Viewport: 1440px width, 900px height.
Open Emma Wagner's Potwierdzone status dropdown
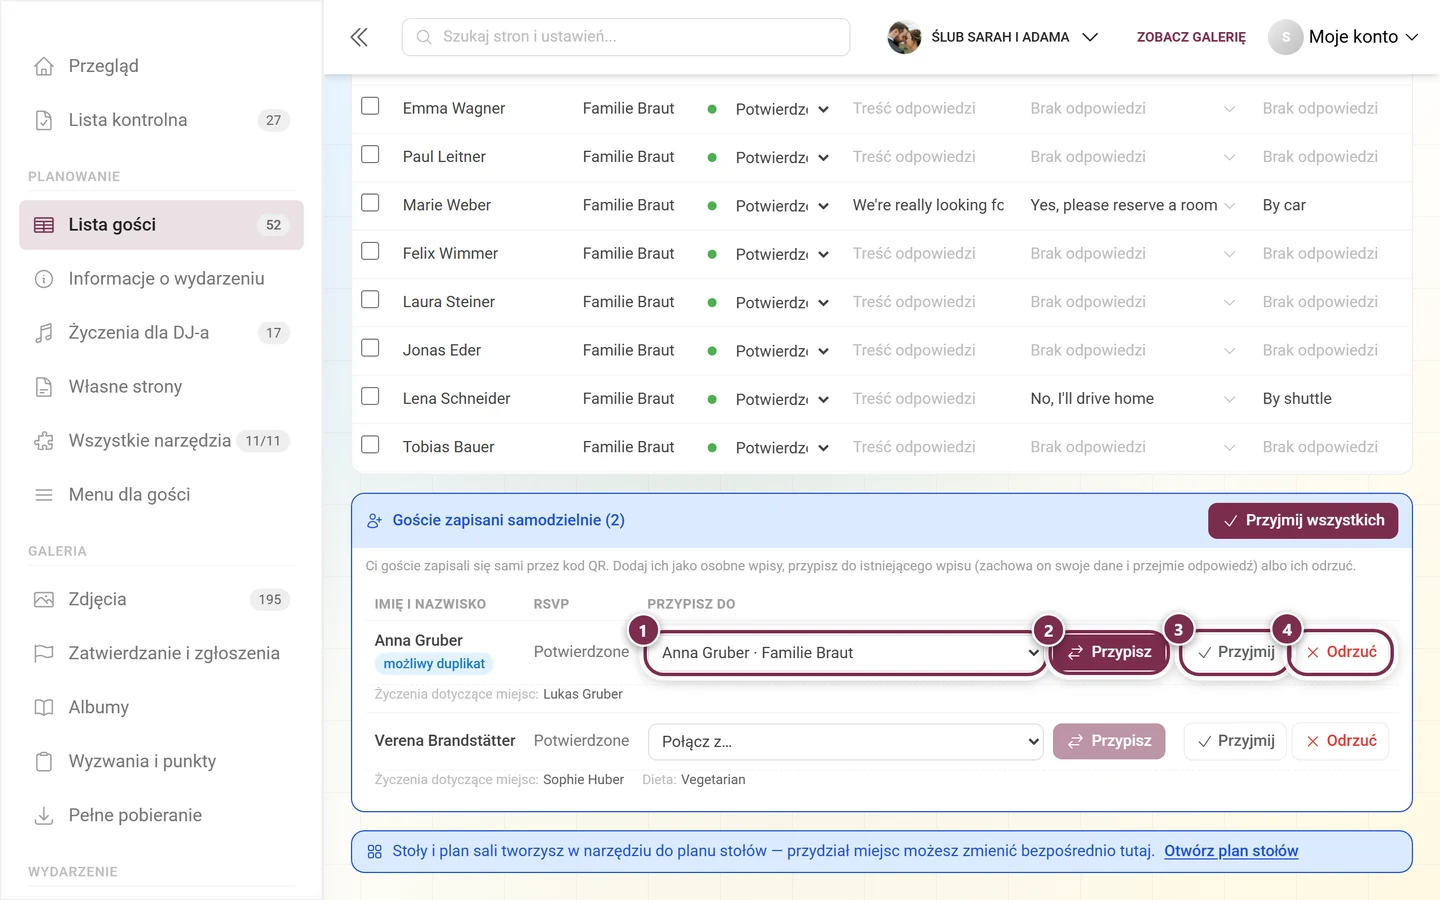point(782,109)
